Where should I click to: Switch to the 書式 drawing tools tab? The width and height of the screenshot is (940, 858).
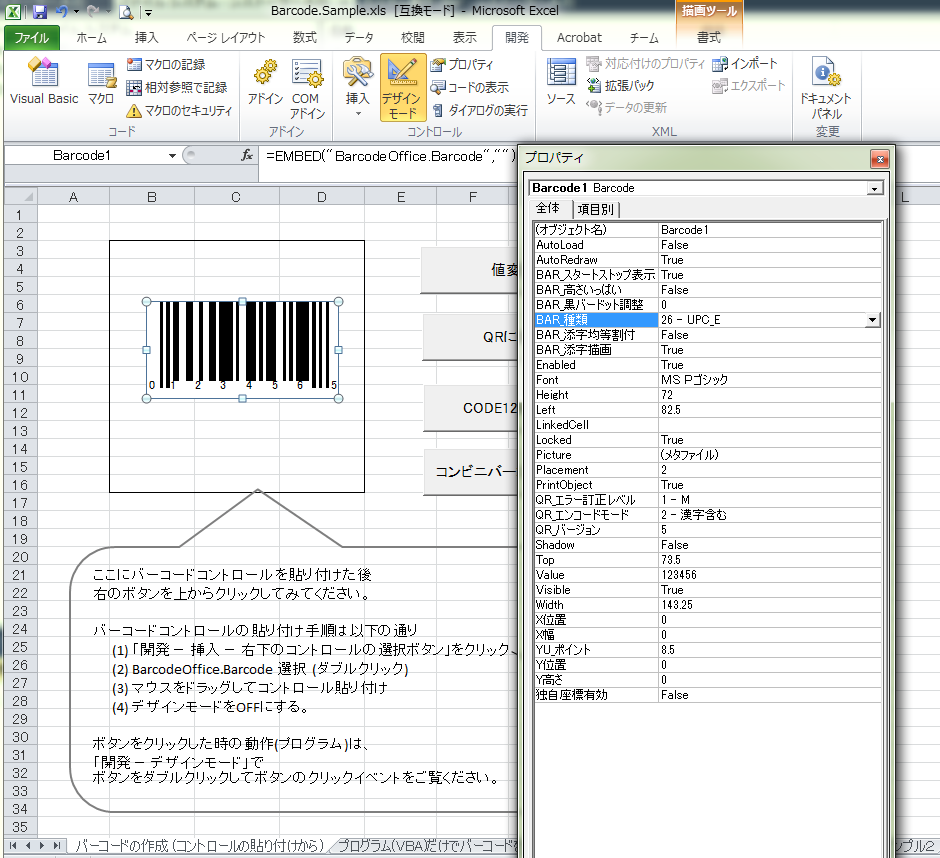709,38
